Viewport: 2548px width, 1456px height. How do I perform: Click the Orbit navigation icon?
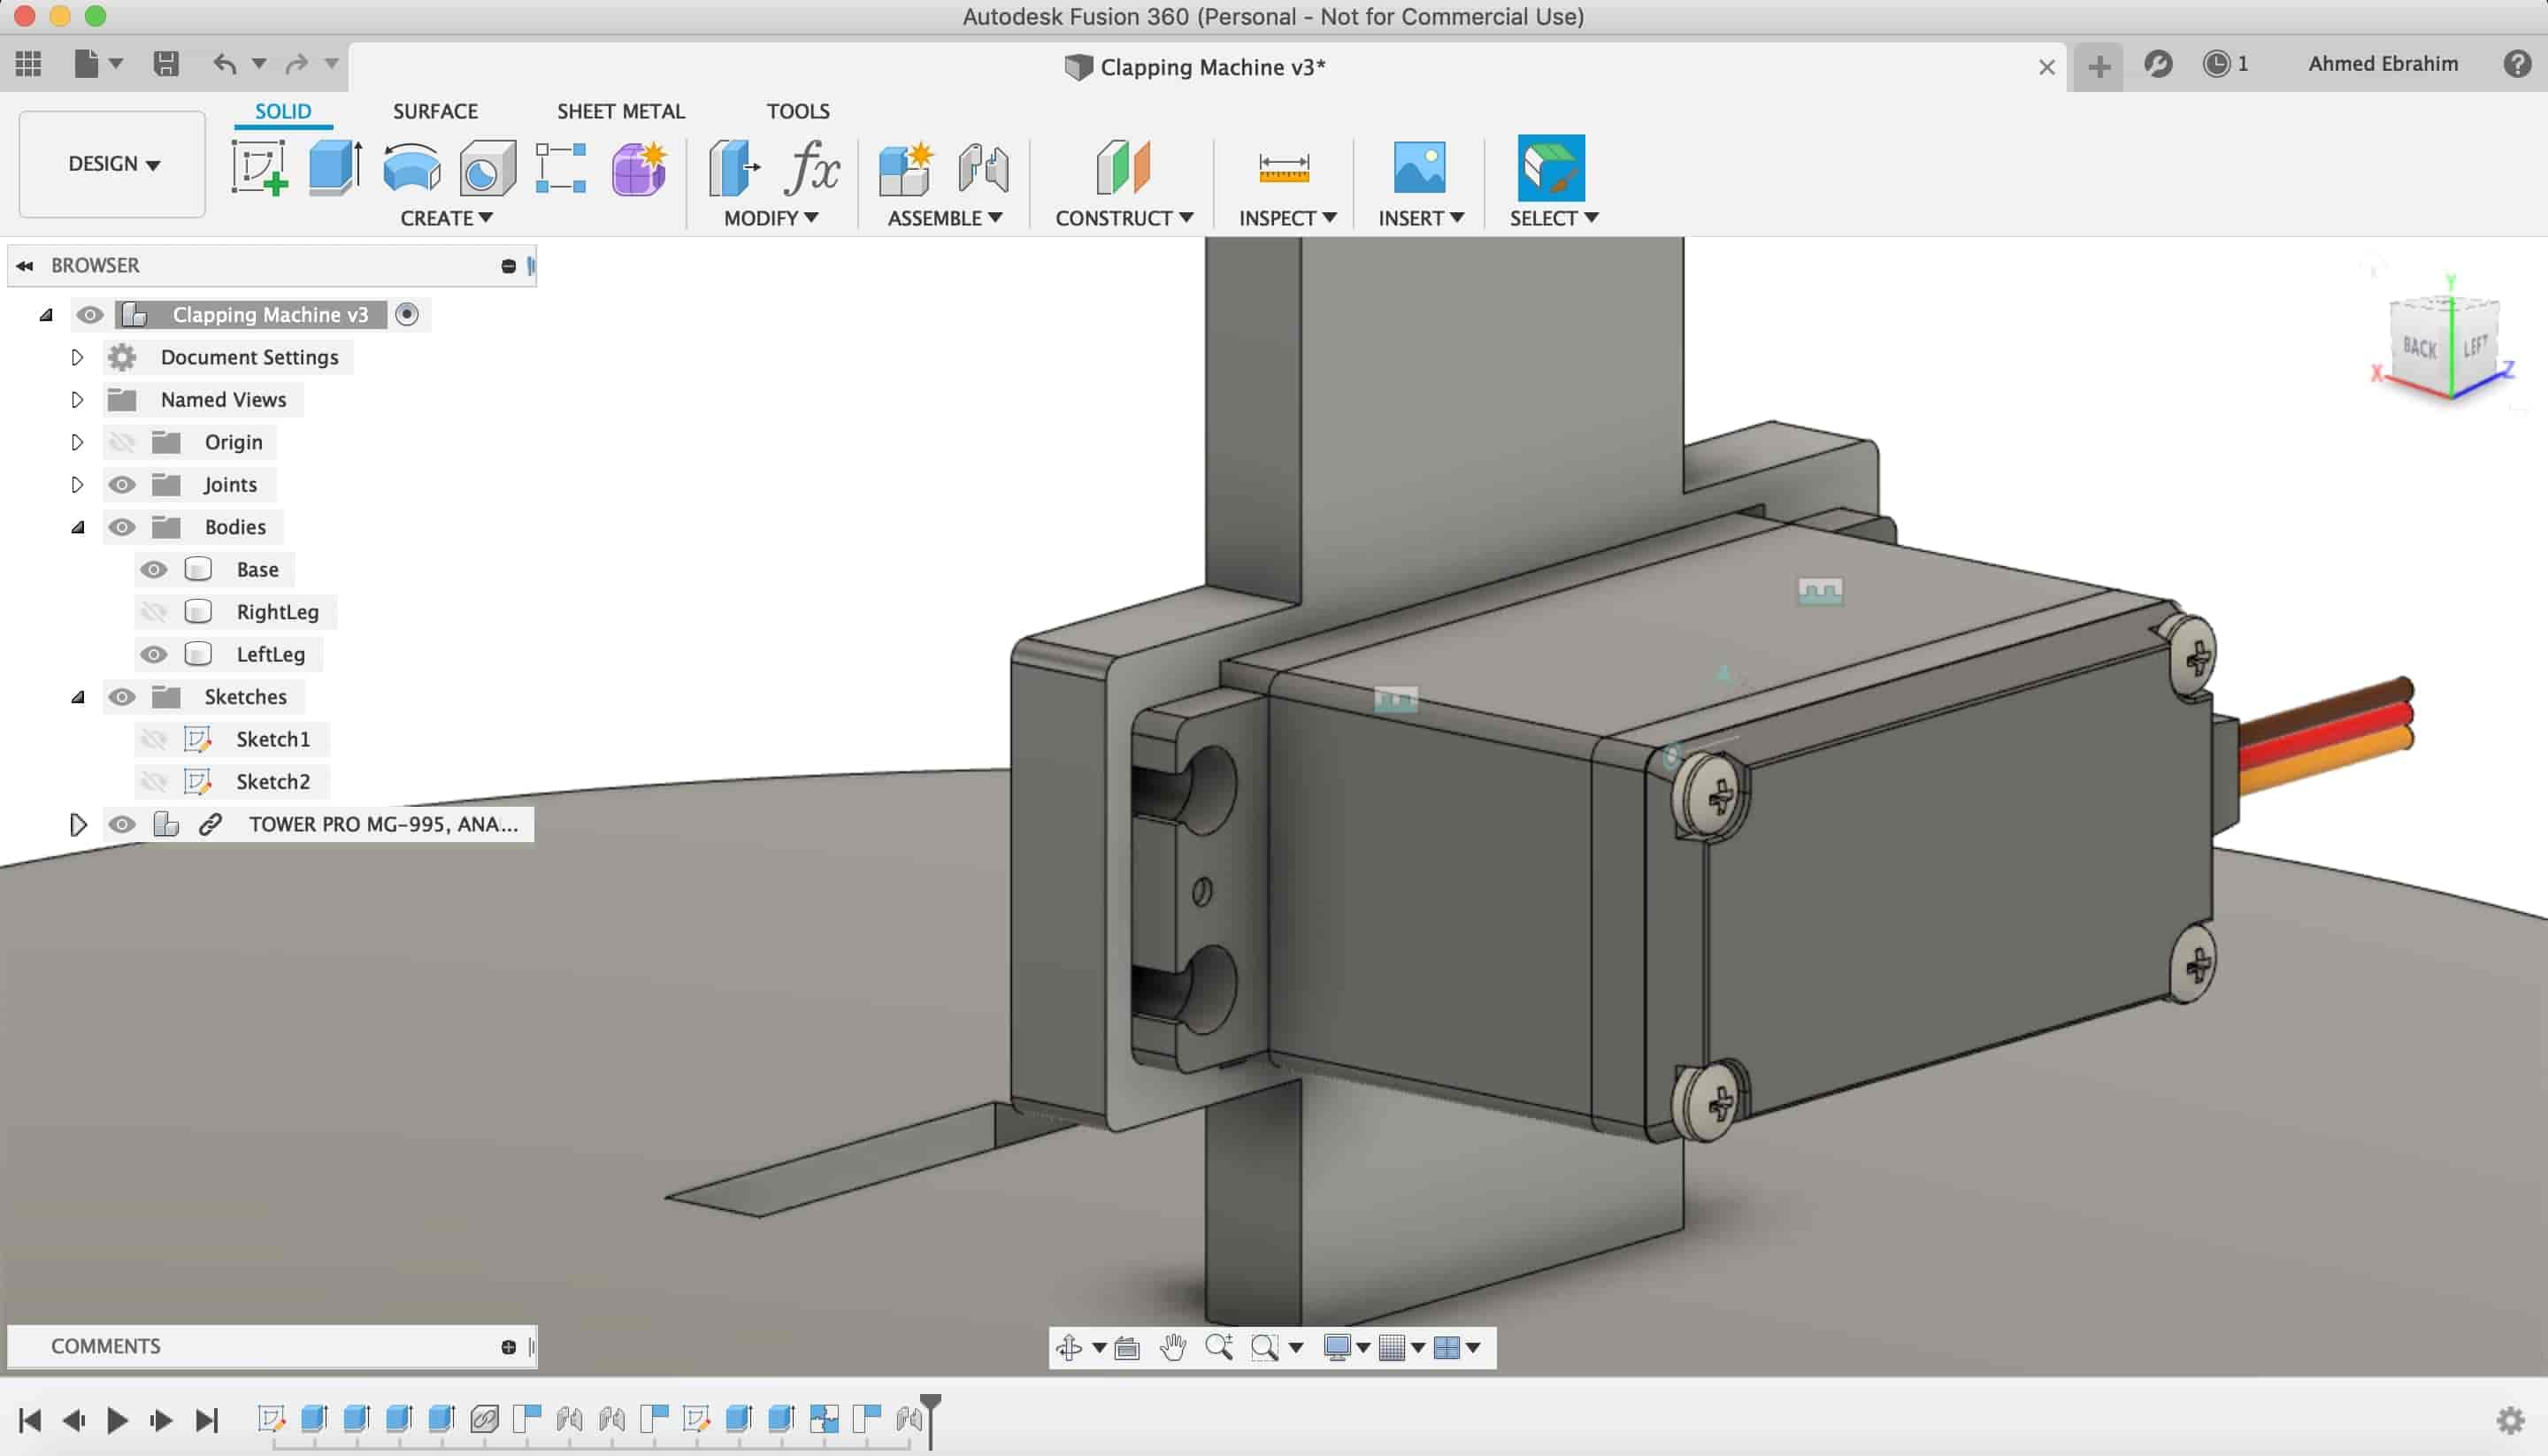(1069, 1348)
